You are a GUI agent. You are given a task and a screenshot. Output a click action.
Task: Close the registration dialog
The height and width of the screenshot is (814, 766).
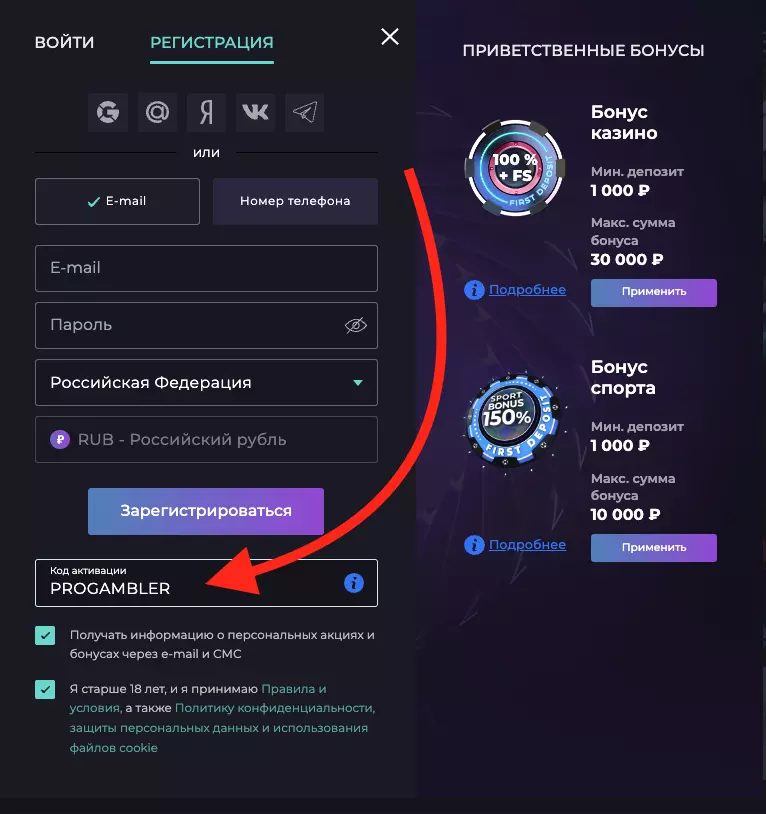pos(390,37)
